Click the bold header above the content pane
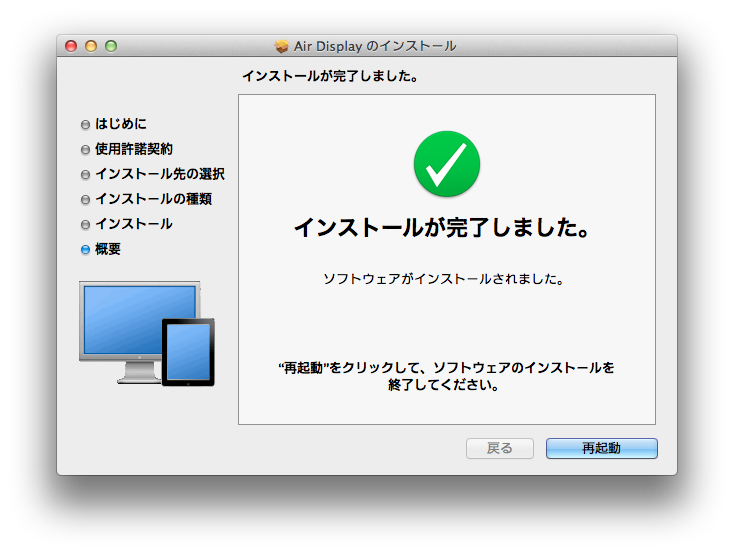 (x=330, y=76)
